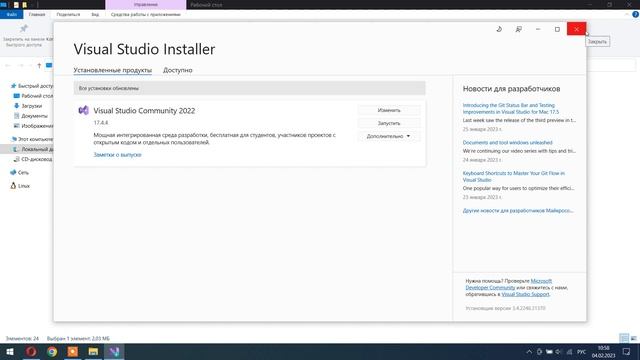The image size is (640, 360).
Task: Minimize the Visual Studio Installer window
Action: (538, 29)
